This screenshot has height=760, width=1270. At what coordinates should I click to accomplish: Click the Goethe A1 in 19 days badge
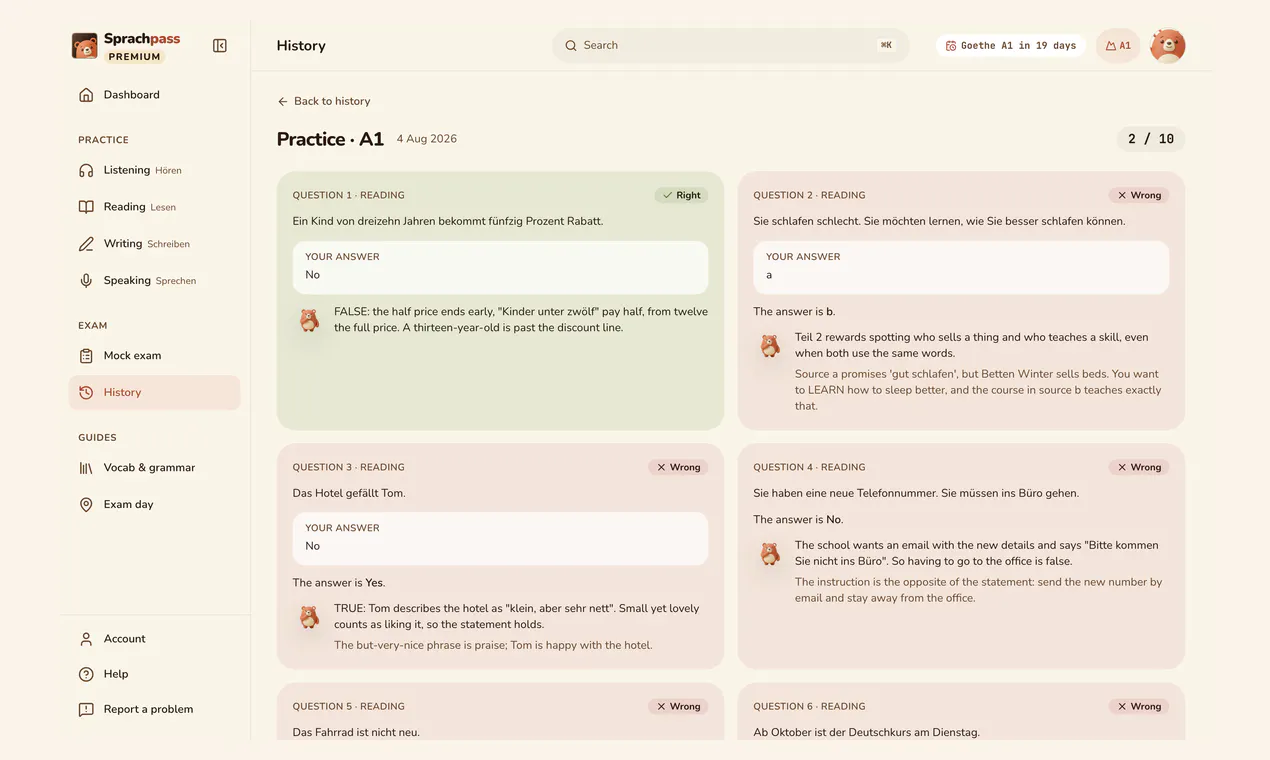[x=1011, y=46]
